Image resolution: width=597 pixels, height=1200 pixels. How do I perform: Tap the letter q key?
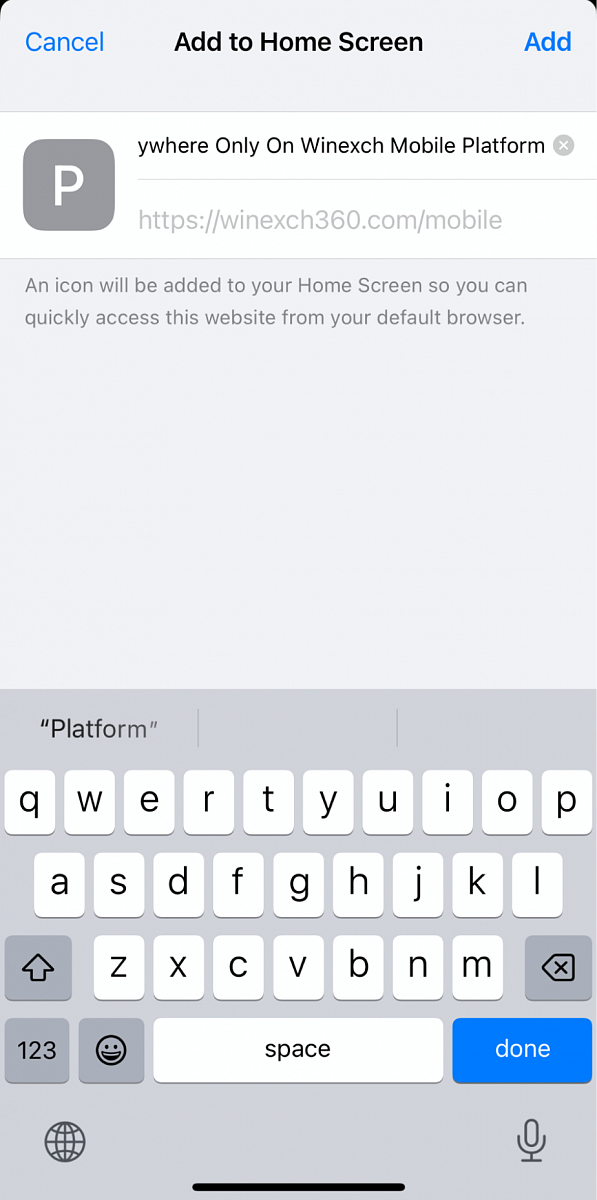pyautogui.click(x=30, y=802)
